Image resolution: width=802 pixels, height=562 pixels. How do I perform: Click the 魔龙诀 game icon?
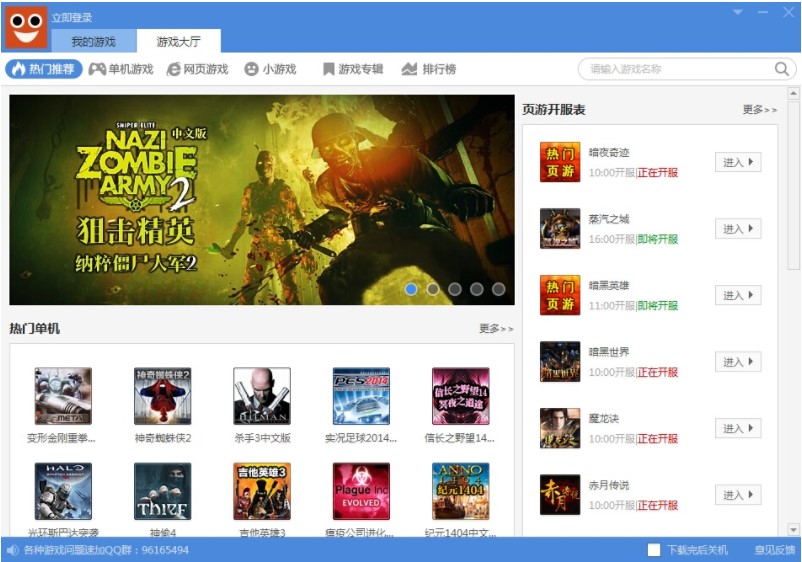coord(560,428)
